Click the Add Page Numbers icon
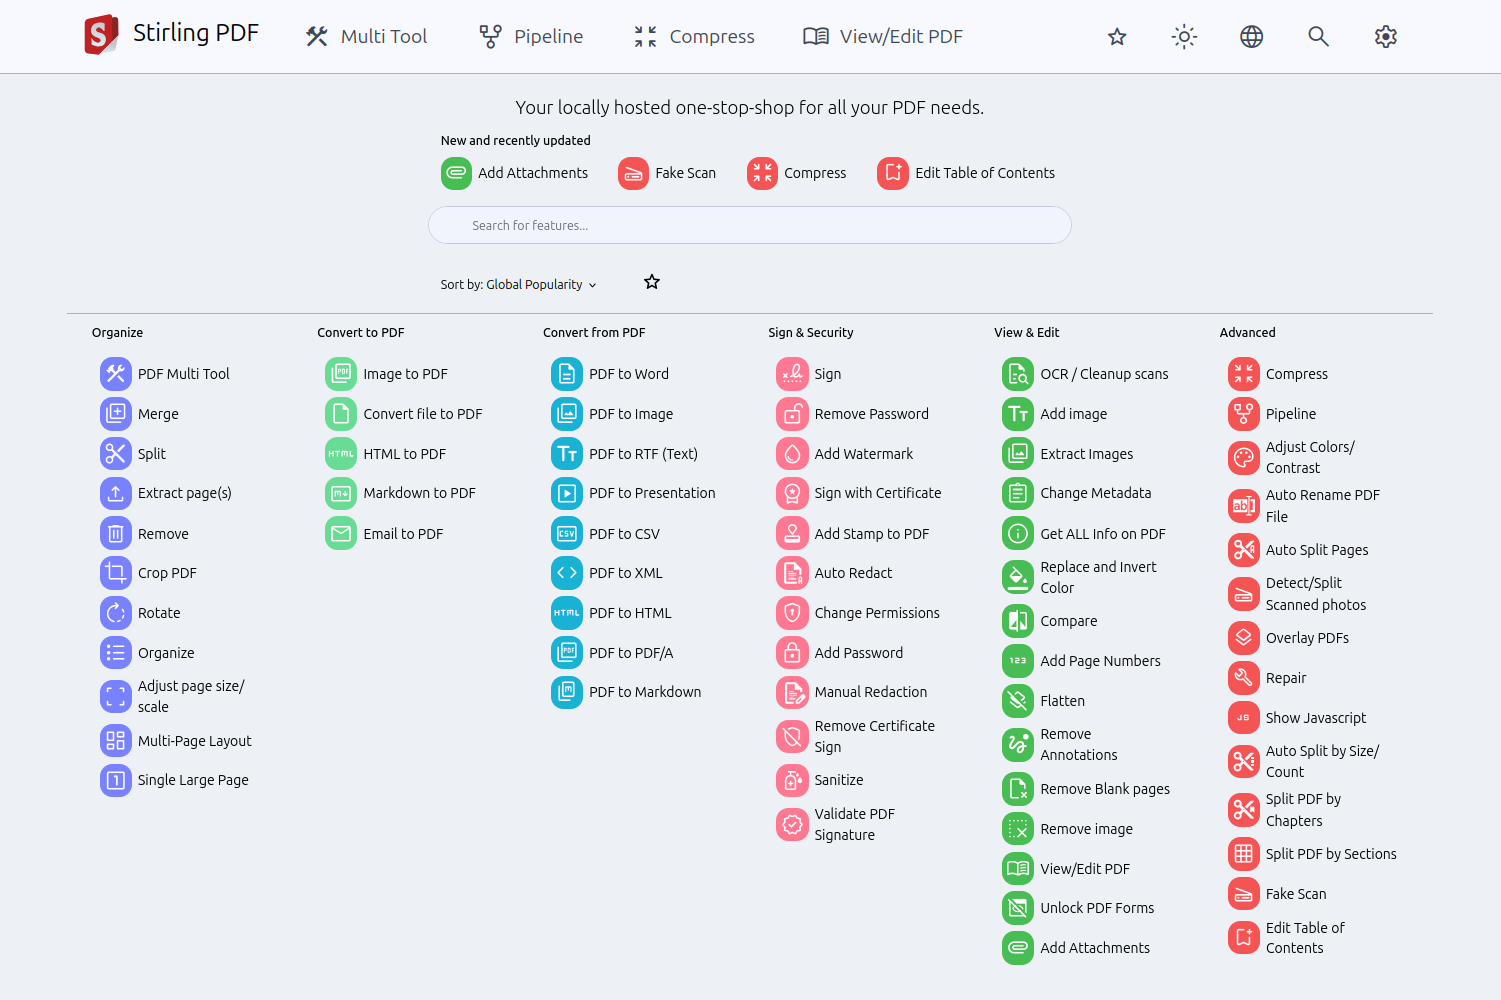This screenshot has width=1501, height=1000. coord(1018,661)
